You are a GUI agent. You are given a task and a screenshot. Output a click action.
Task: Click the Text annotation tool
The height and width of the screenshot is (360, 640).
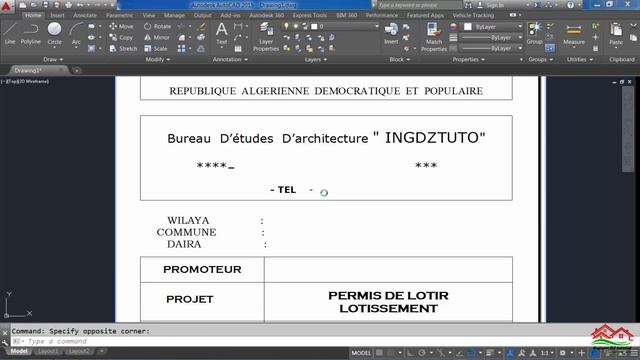click(222, 33)
